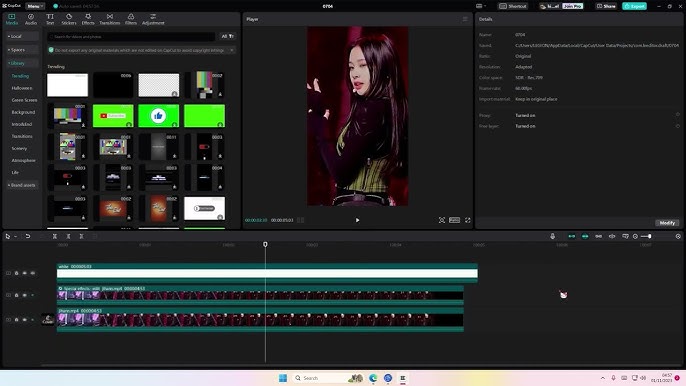Open the Audio tab
Screen dimensions: 686x386
point(31,19)
